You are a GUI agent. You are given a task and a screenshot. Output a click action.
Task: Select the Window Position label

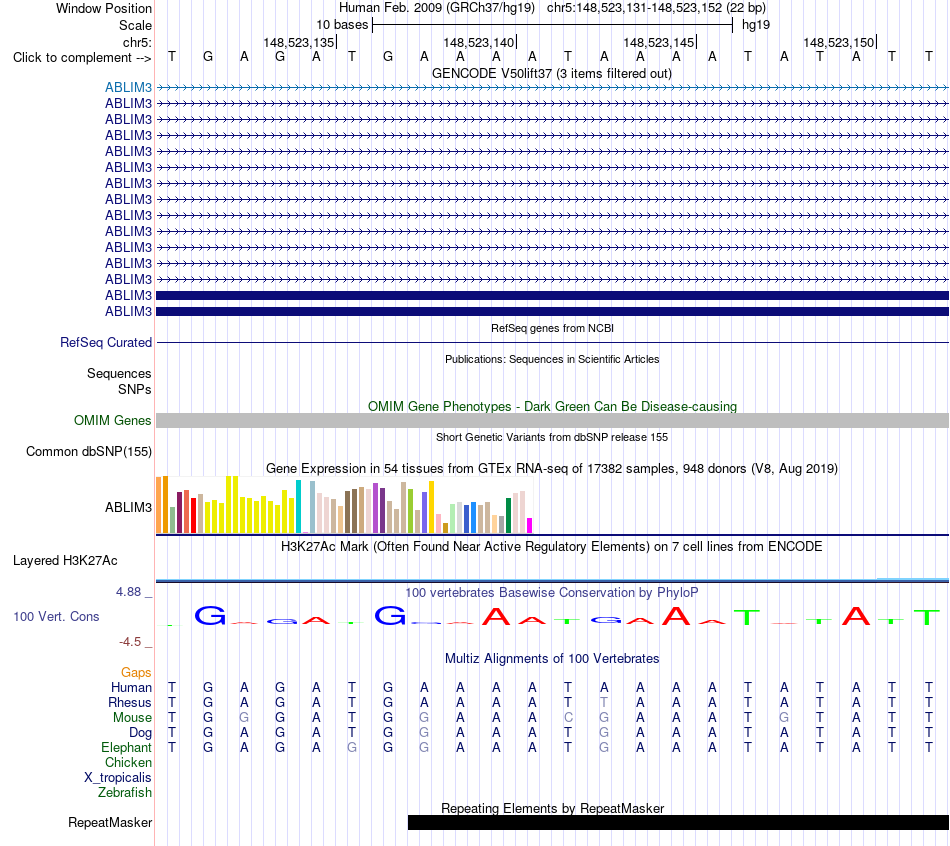point(104,8)
